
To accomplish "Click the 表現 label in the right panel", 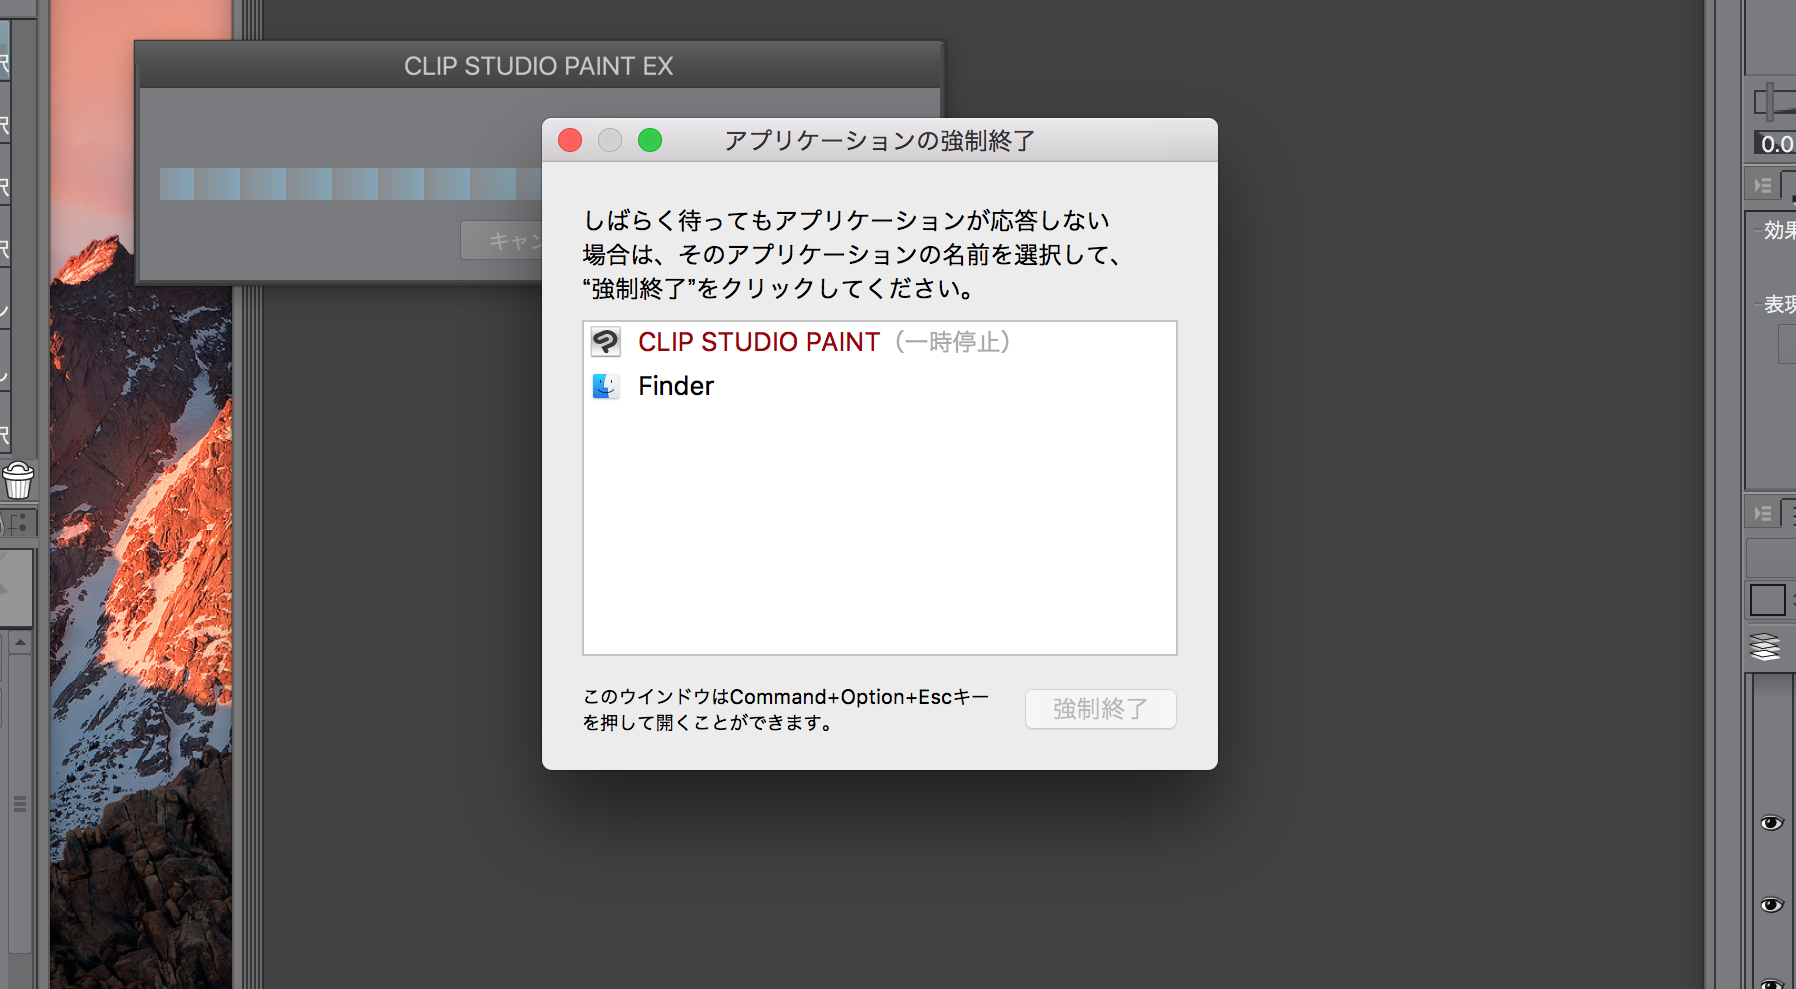I will [1779, 304].
